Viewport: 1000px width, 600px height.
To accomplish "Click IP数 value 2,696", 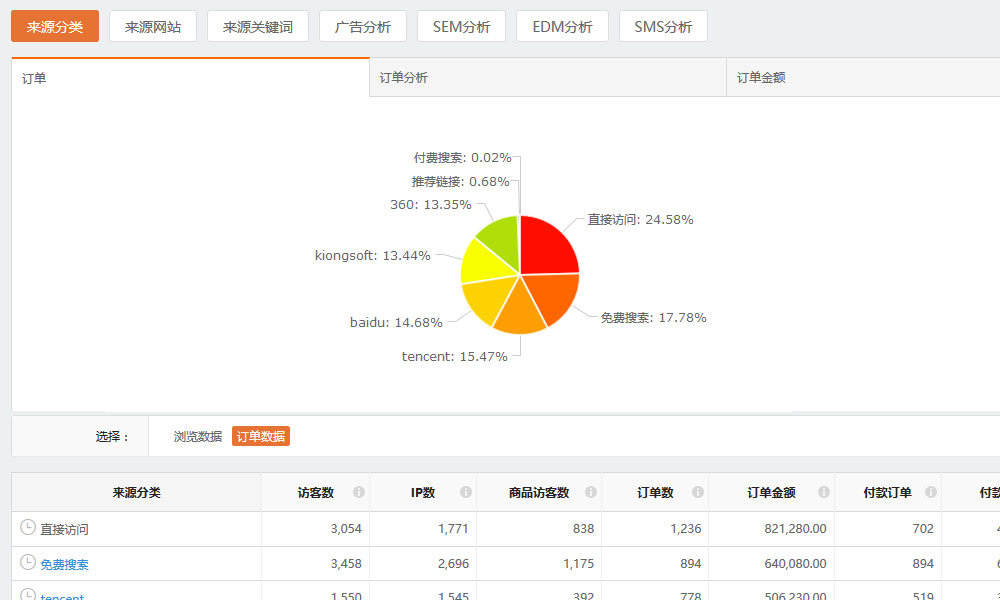I will (453, 564).
